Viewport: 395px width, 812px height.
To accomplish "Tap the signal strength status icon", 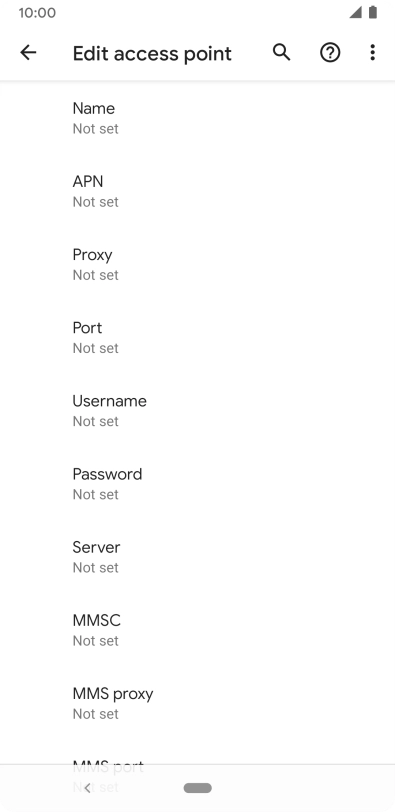I will [x=355, y=12].
